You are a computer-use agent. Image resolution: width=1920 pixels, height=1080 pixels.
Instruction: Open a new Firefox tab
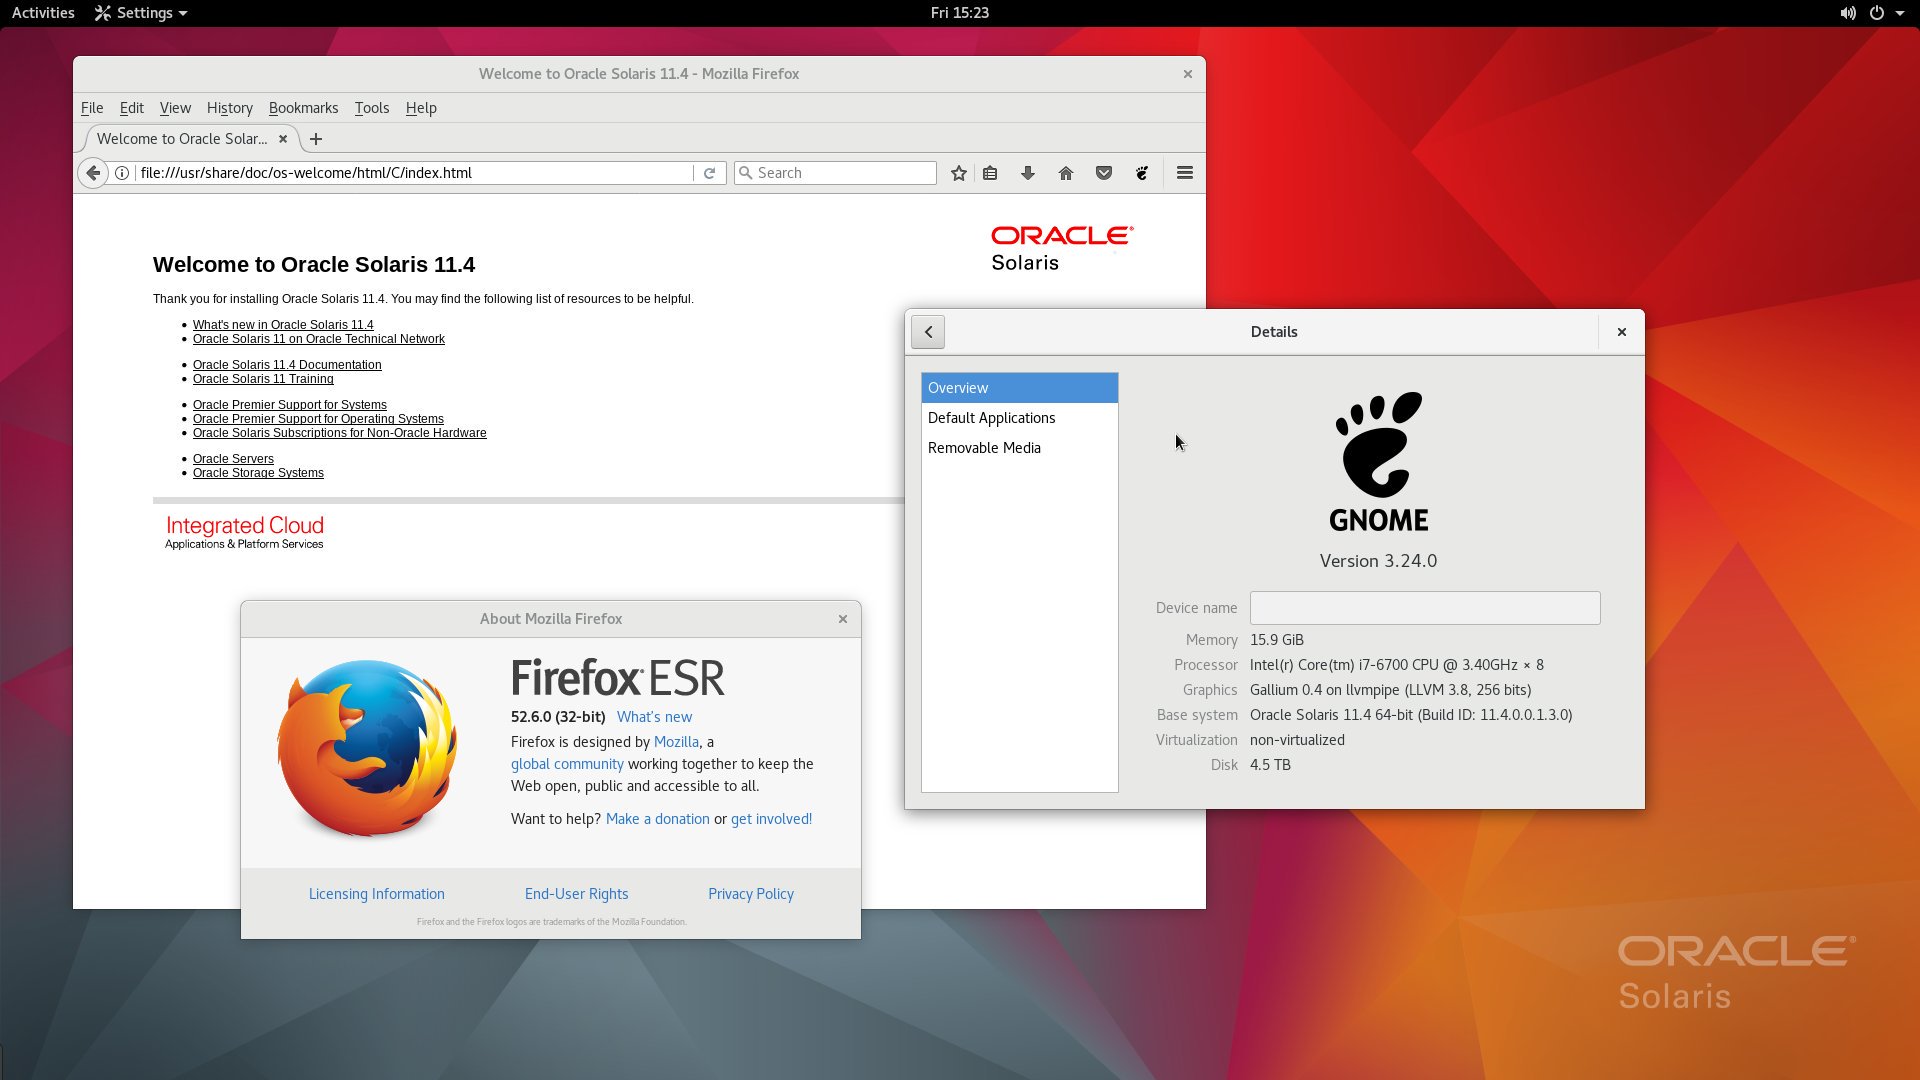pyautogui.click(x=316, y=139)
